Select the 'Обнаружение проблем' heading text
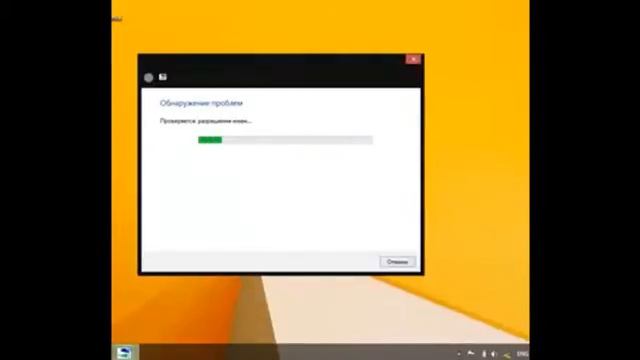The width and height of the screenshot is (640, 360). [201, 103]
